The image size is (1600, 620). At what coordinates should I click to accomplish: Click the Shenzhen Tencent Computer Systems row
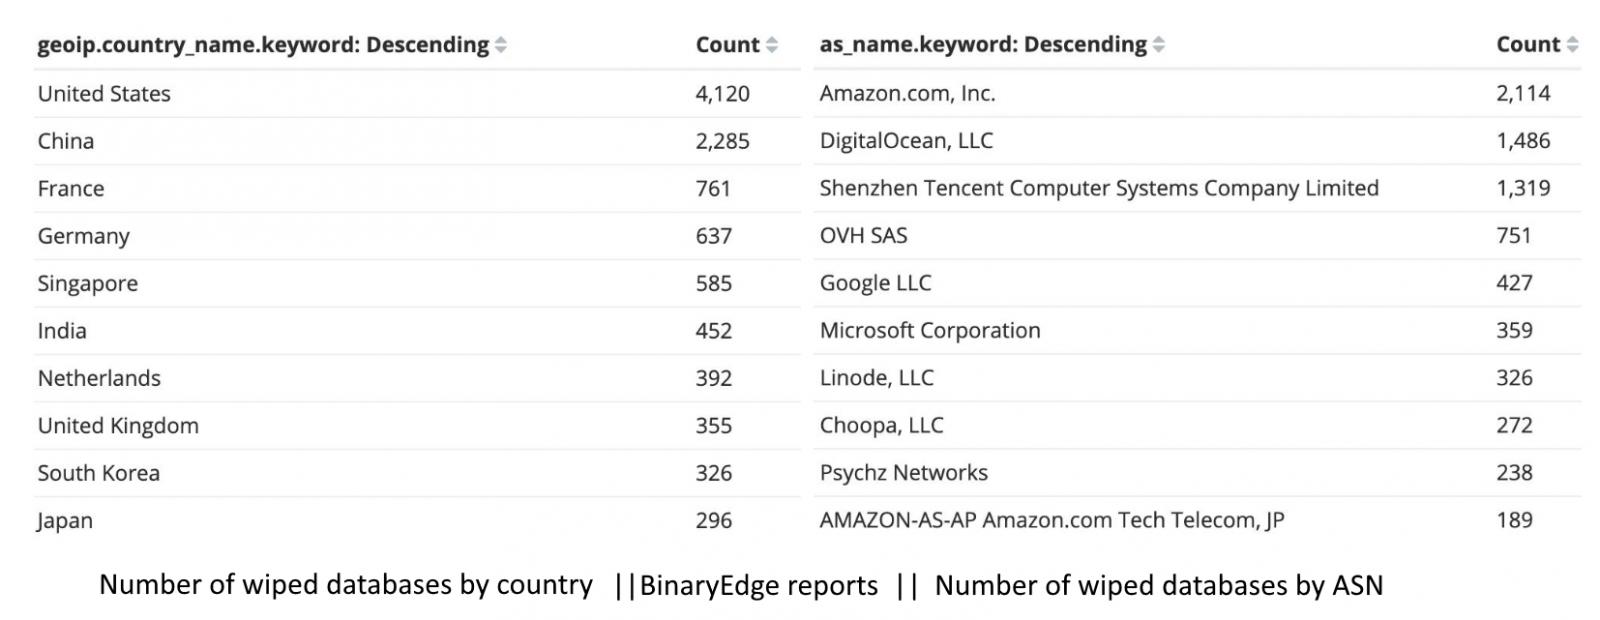click(x=1100, y=187)
